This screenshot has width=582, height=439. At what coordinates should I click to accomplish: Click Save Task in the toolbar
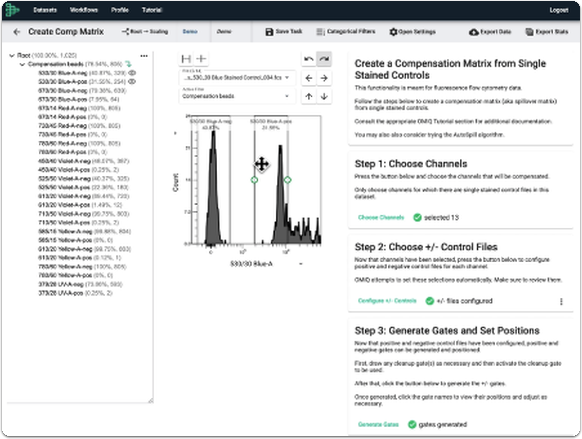click(x=284, y=32)
